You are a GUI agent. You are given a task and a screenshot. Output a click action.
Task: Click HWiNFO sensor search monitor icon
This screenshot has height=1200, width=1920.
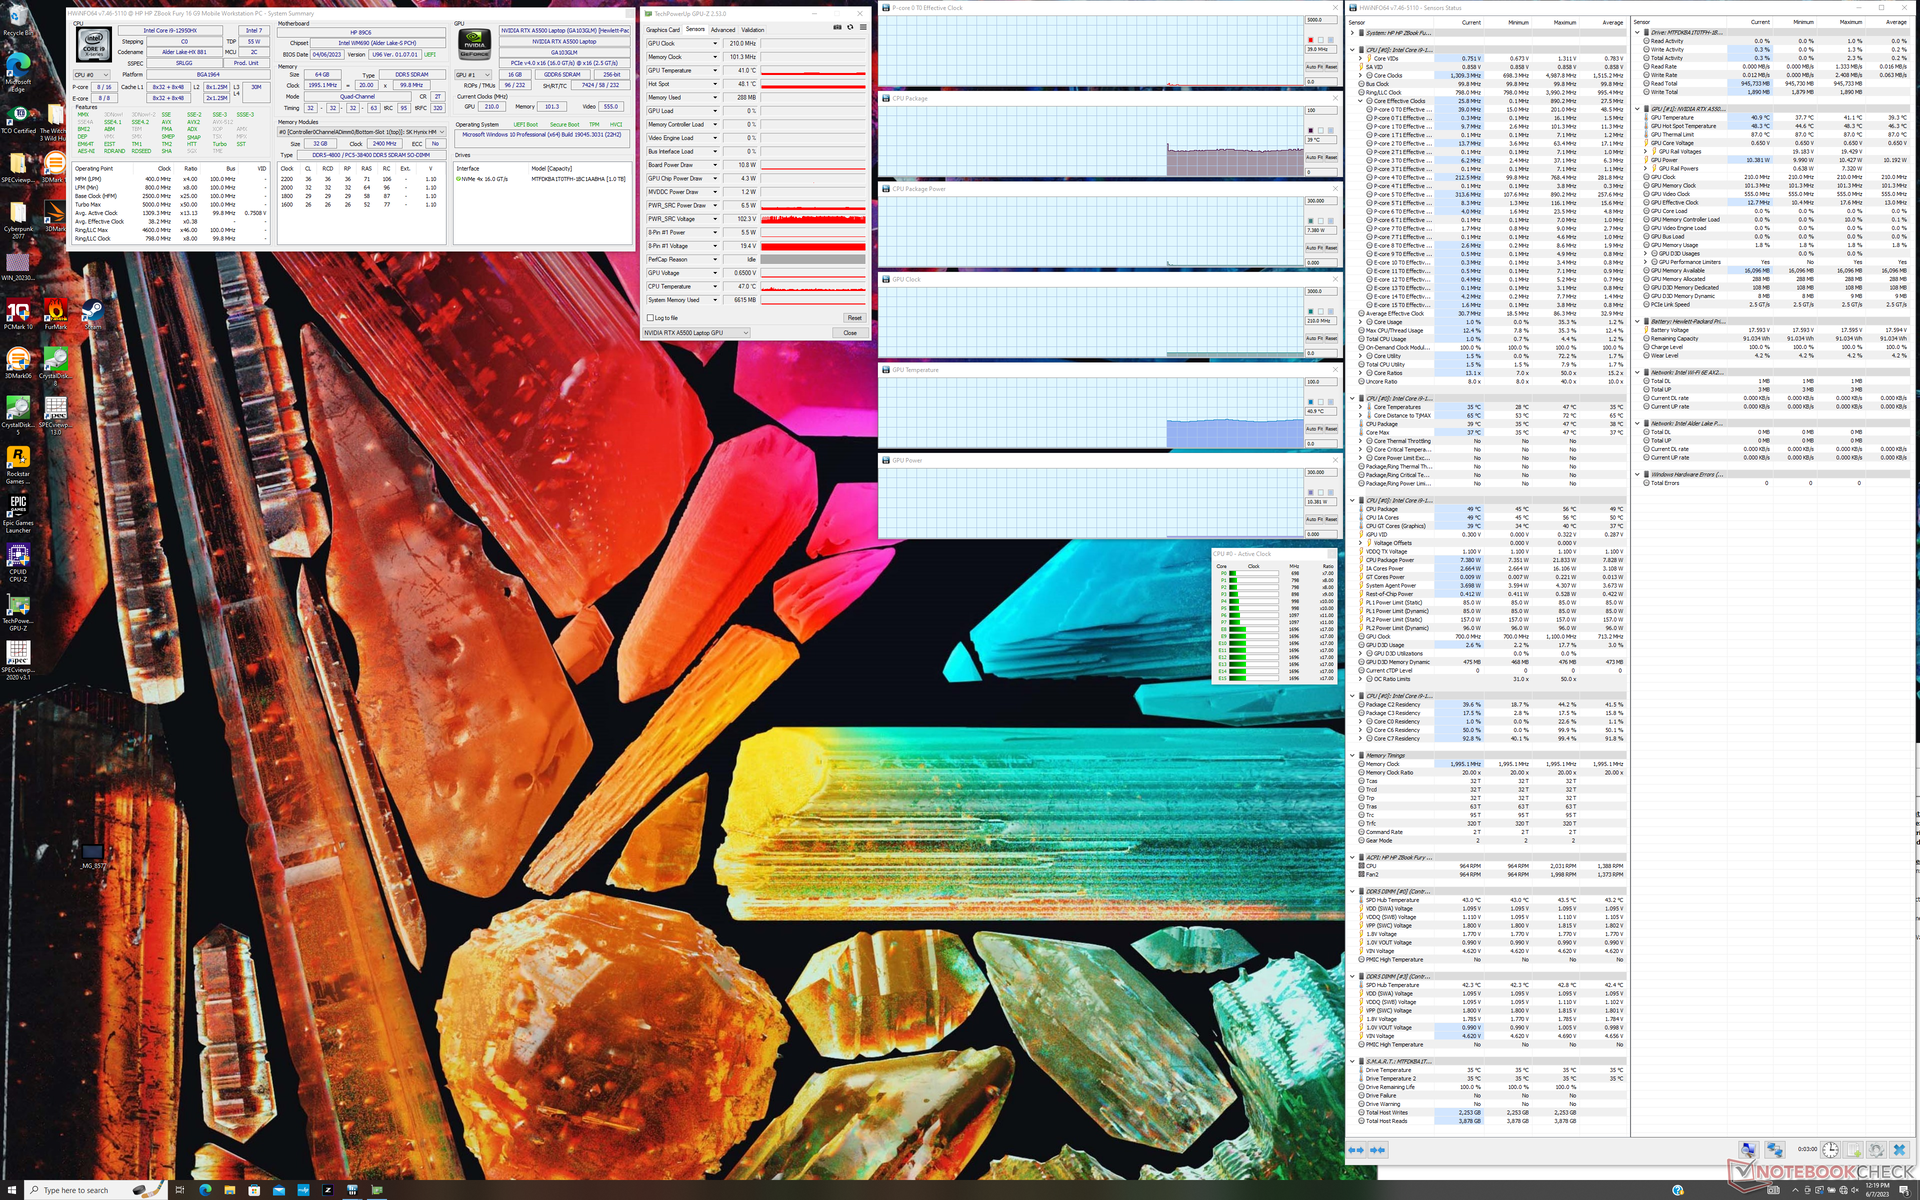point(1747,1150)
